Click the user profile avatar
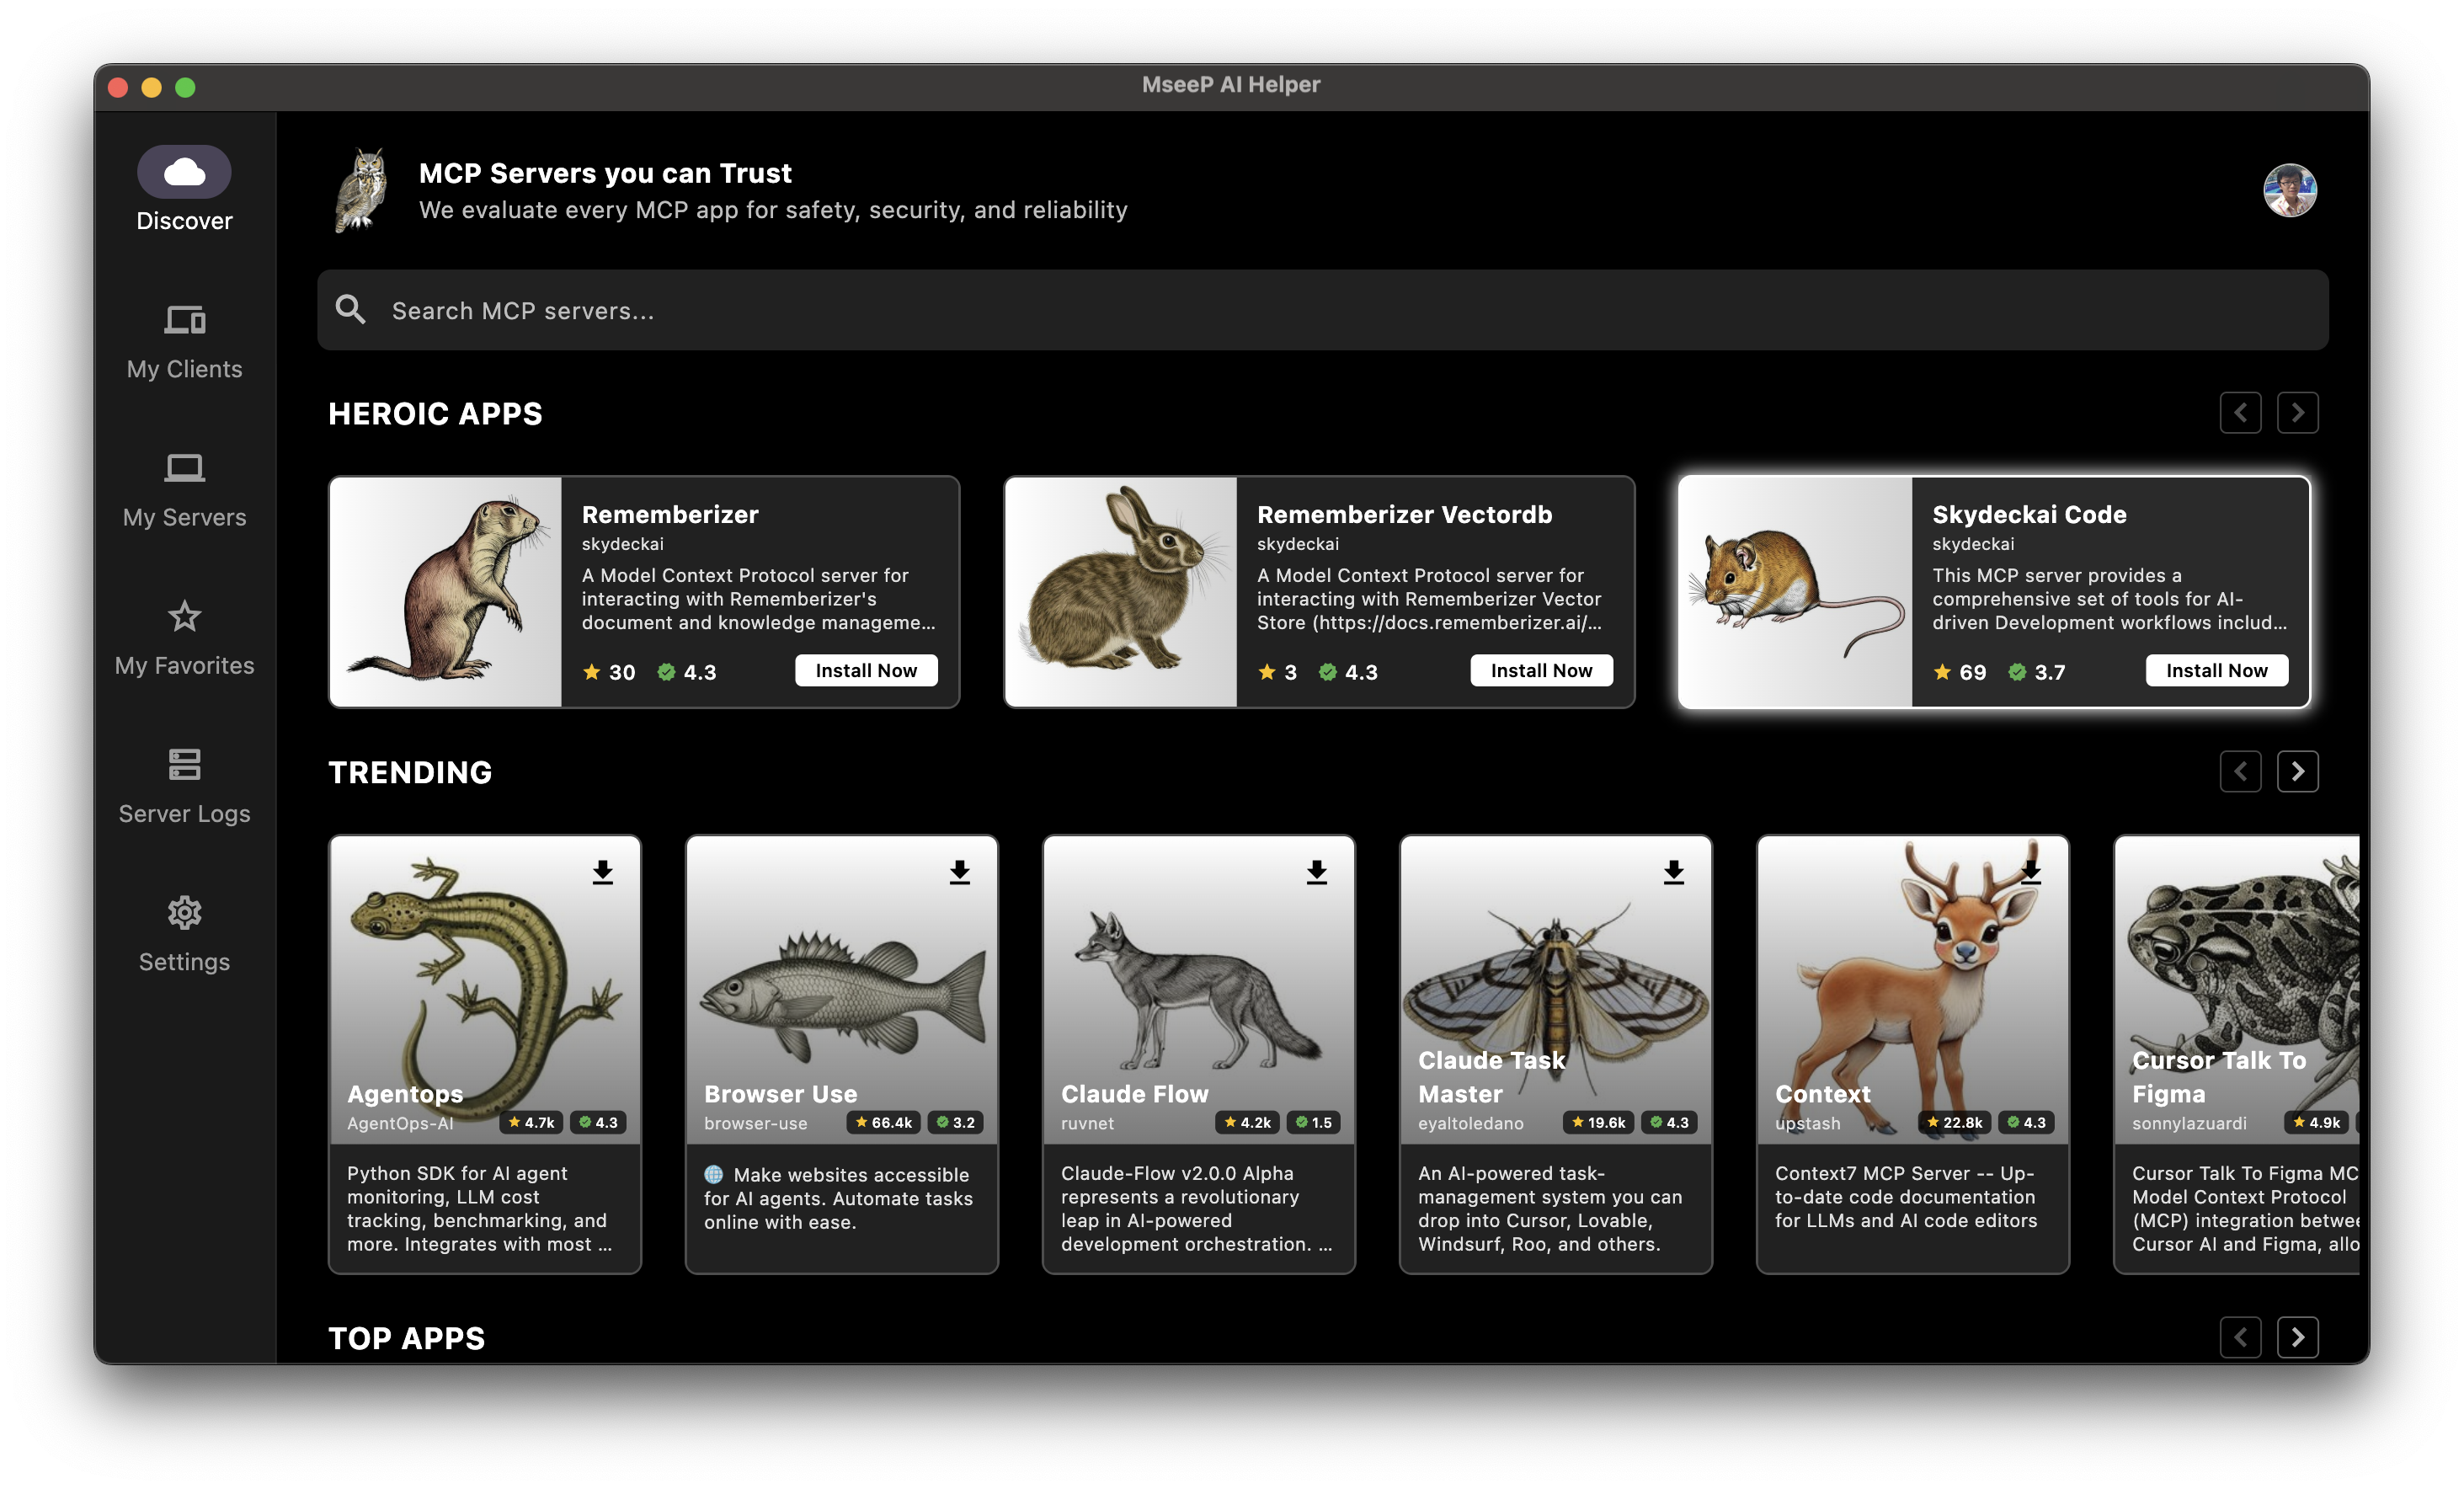 (2289, 190)
